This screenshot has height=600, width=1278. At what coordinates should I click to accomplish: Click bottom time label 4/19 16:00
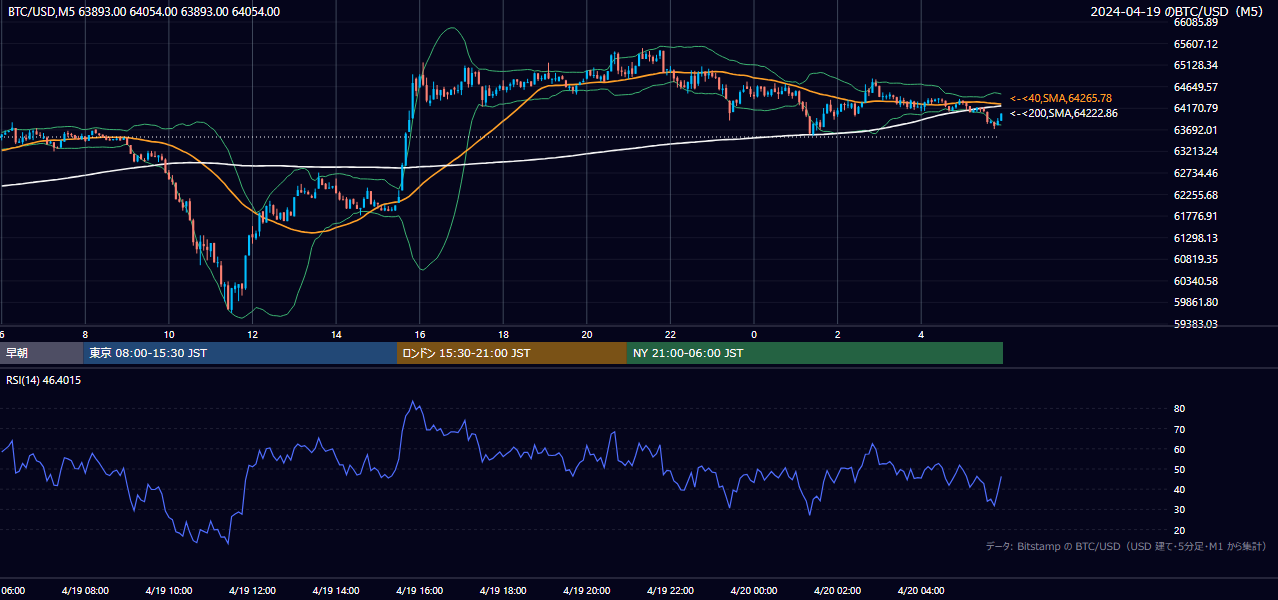tap(419, 591)
